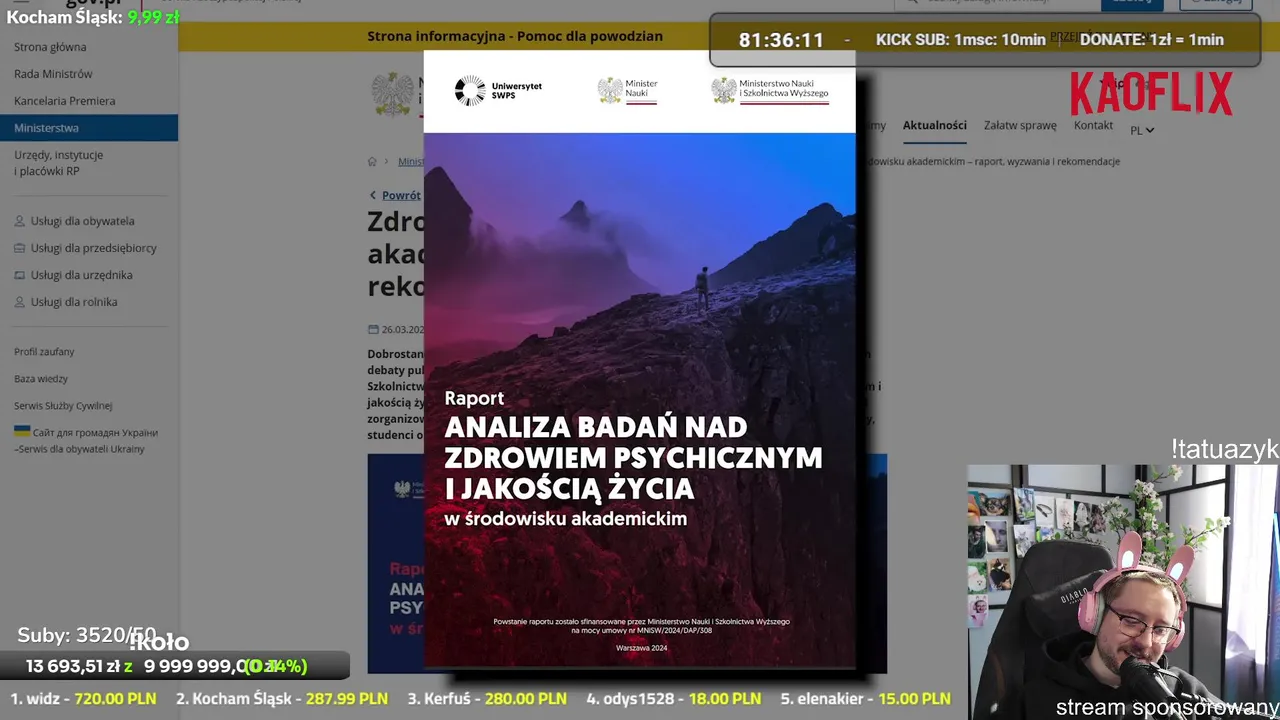The image size is (1280, 720).
Task: Click the person icon beside Usługi dla rolnika
Action: (x=20, y=302)
